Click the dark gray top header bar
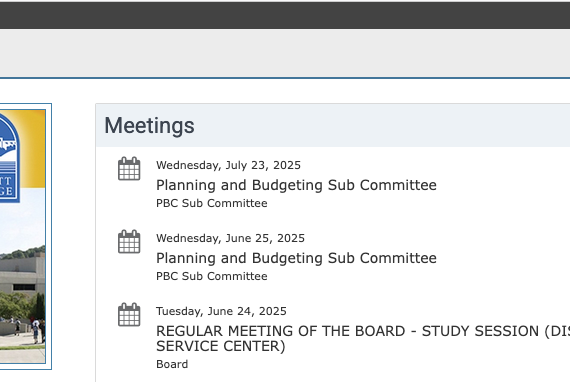Screen dimensions: 570x382 click(285, 15)
